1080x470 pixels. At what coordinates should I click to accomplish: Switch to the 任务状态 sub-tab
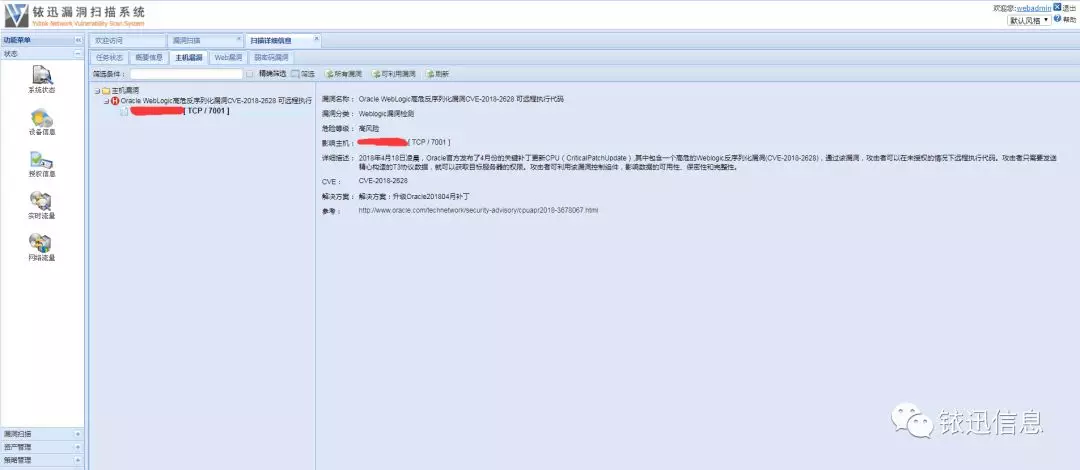[110, 58]
